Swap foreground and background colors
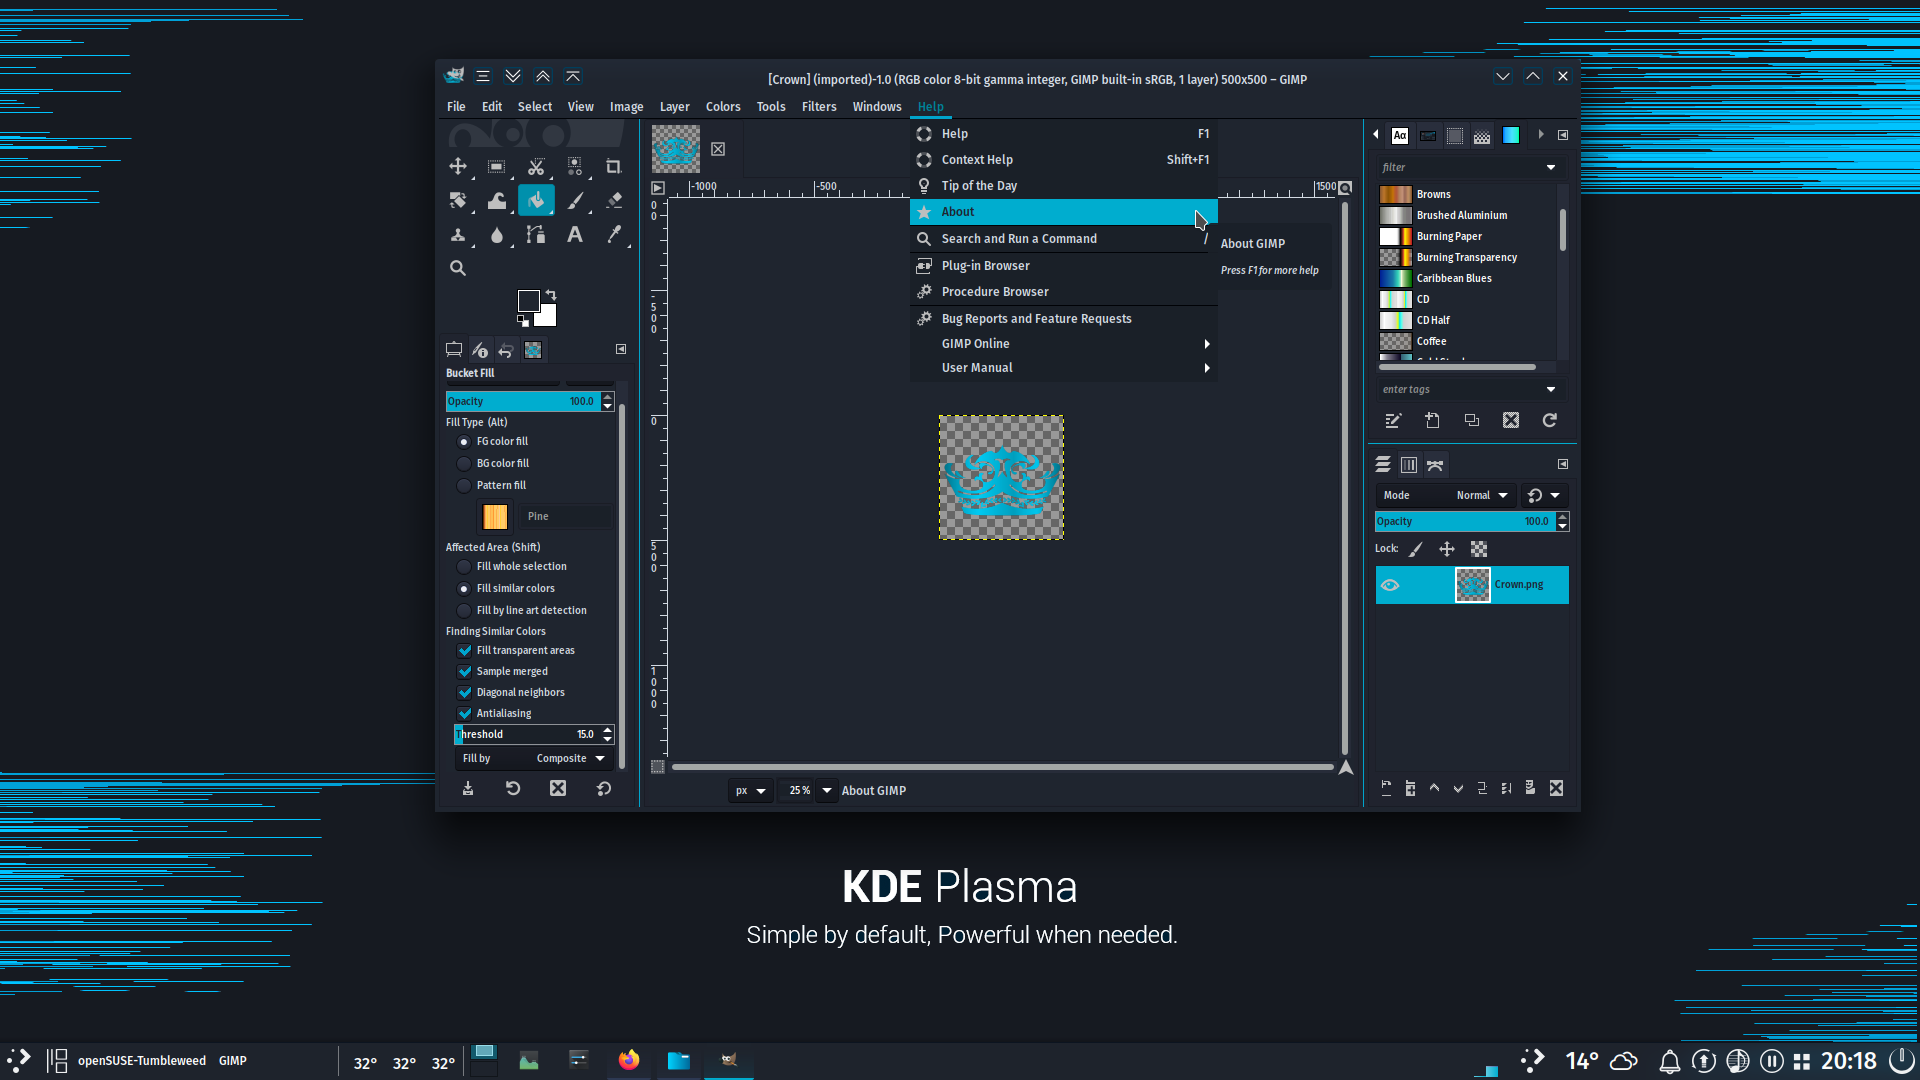This screenshot has width=1920, height=1080. point(551,295)
